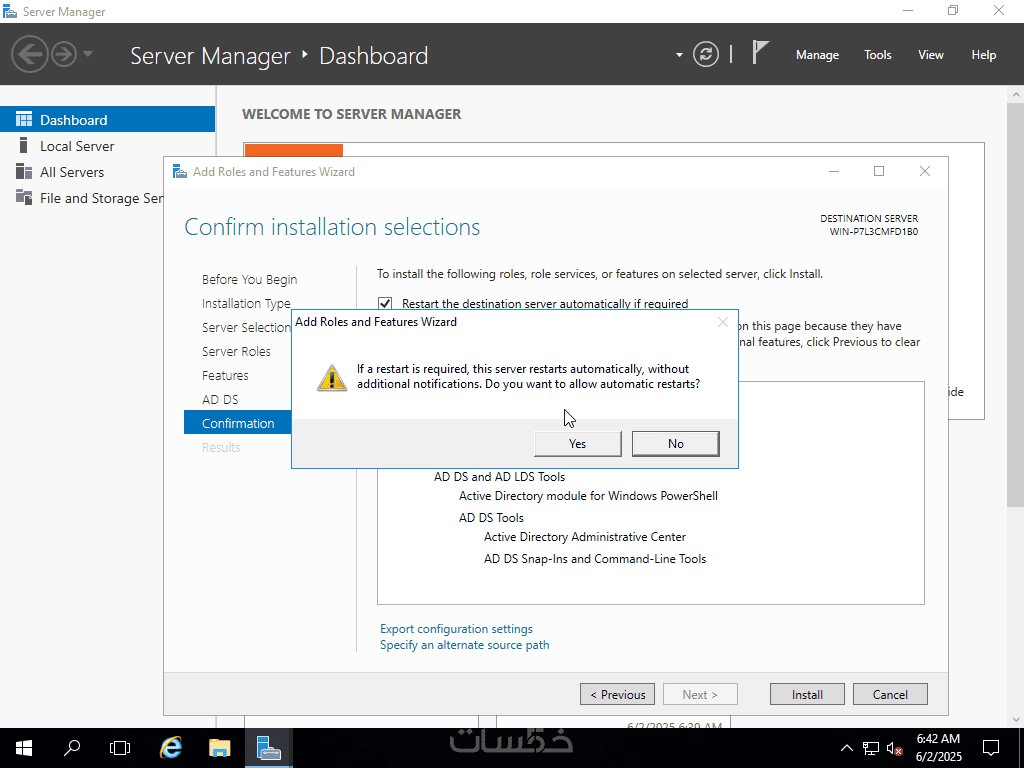Open the Help menu in Server Manager

pyautogui.click(x=984, y=55)
